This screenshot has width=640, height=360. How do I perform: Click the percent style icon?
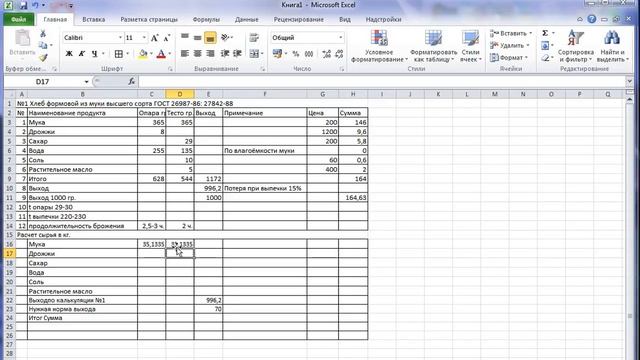coord(296,54)
